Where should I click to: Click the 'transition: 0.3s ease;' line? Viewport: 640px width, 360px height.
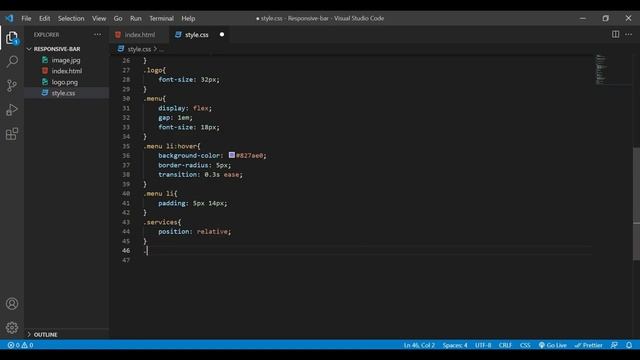(200, 175)
